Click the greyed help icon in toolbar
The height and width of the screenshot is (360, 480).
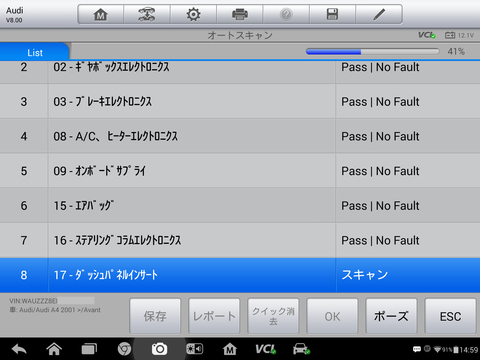[x=286, y=14]
